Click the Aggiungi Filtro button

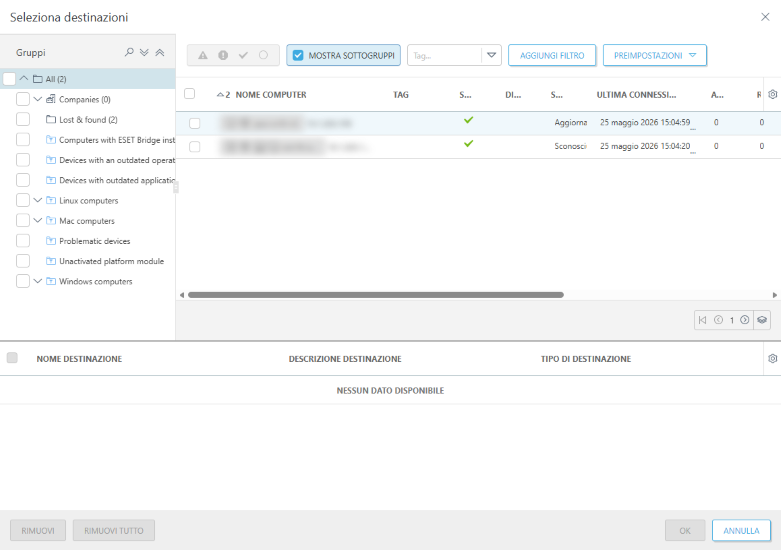[552, 55]
